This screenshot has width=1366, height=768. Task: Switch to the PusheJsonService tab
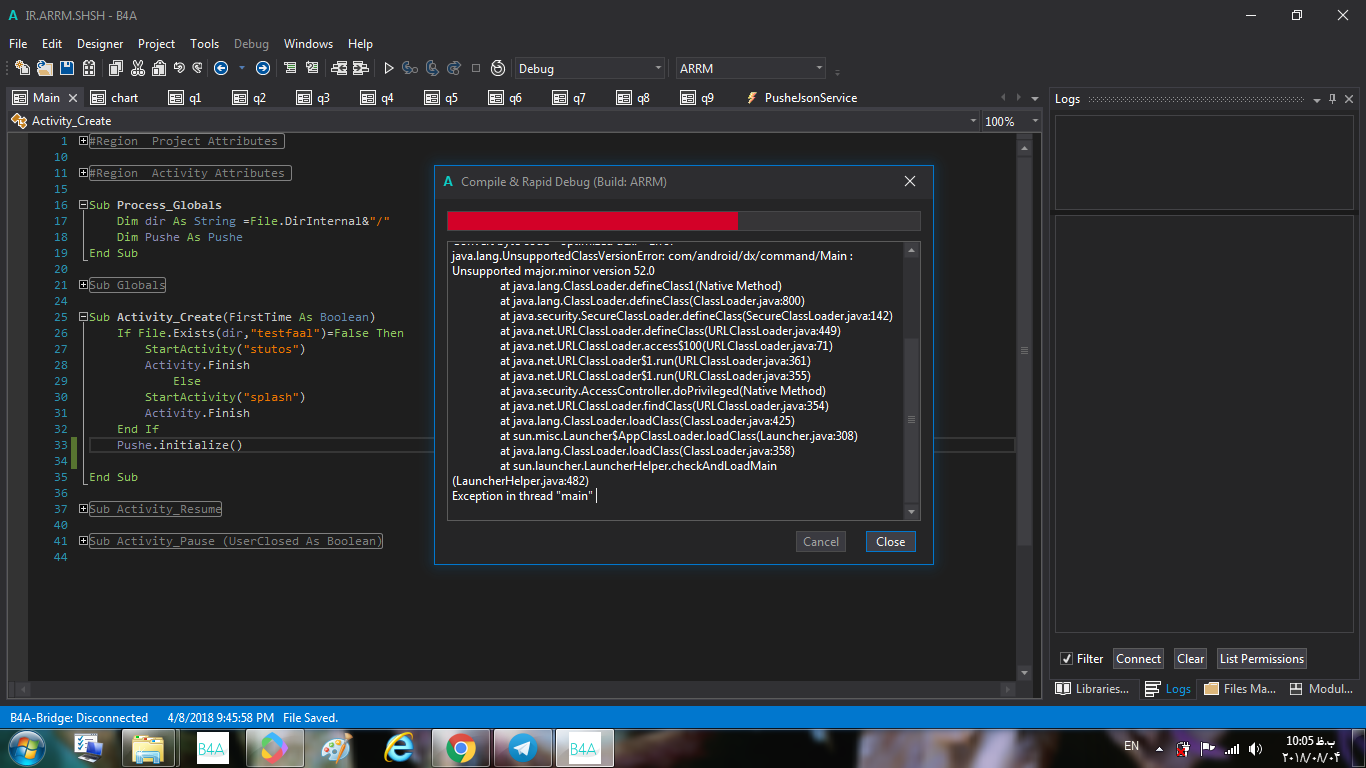[x=810, y=98]
